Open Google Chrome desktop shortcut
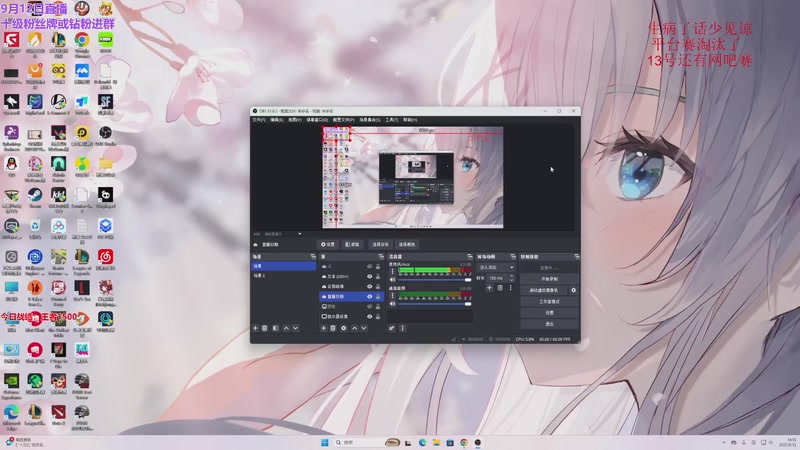 (x=82, y=43)
